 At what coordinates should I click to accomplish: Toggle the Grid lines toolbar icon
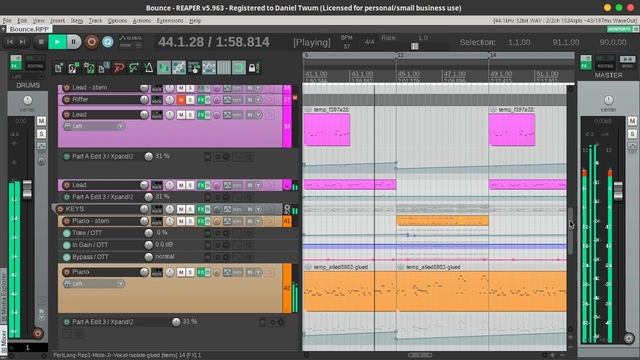(224, 68)
